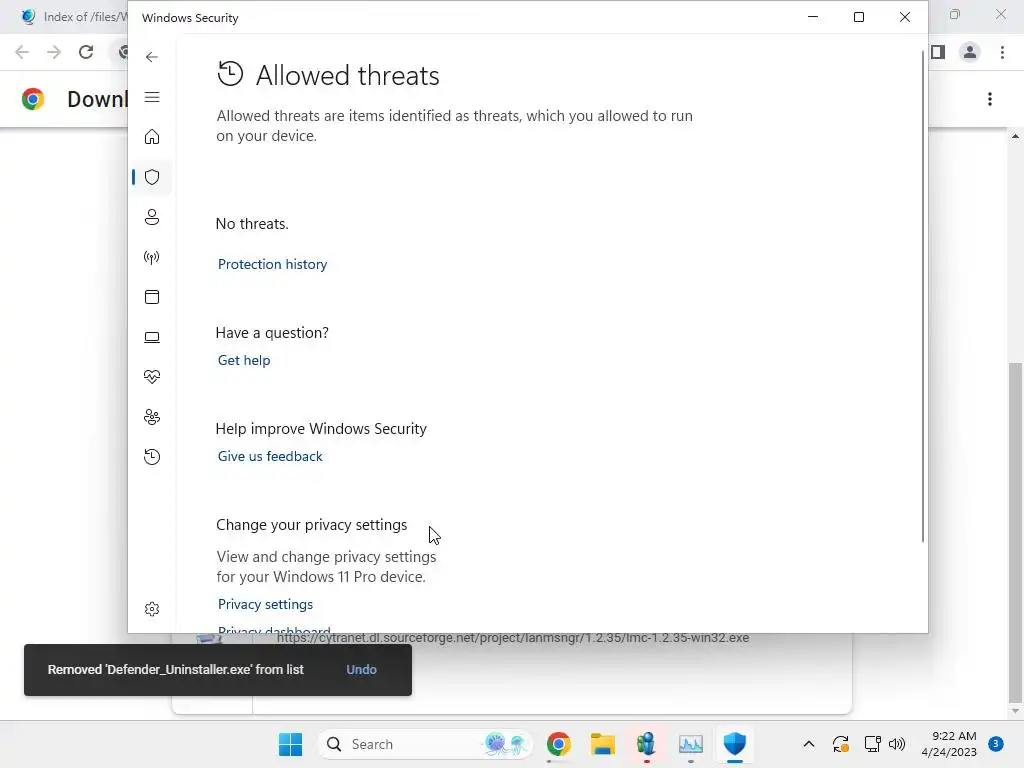Screen dimensions: 1024x768
Task: Click the volume tray icon
Action: 897,744
